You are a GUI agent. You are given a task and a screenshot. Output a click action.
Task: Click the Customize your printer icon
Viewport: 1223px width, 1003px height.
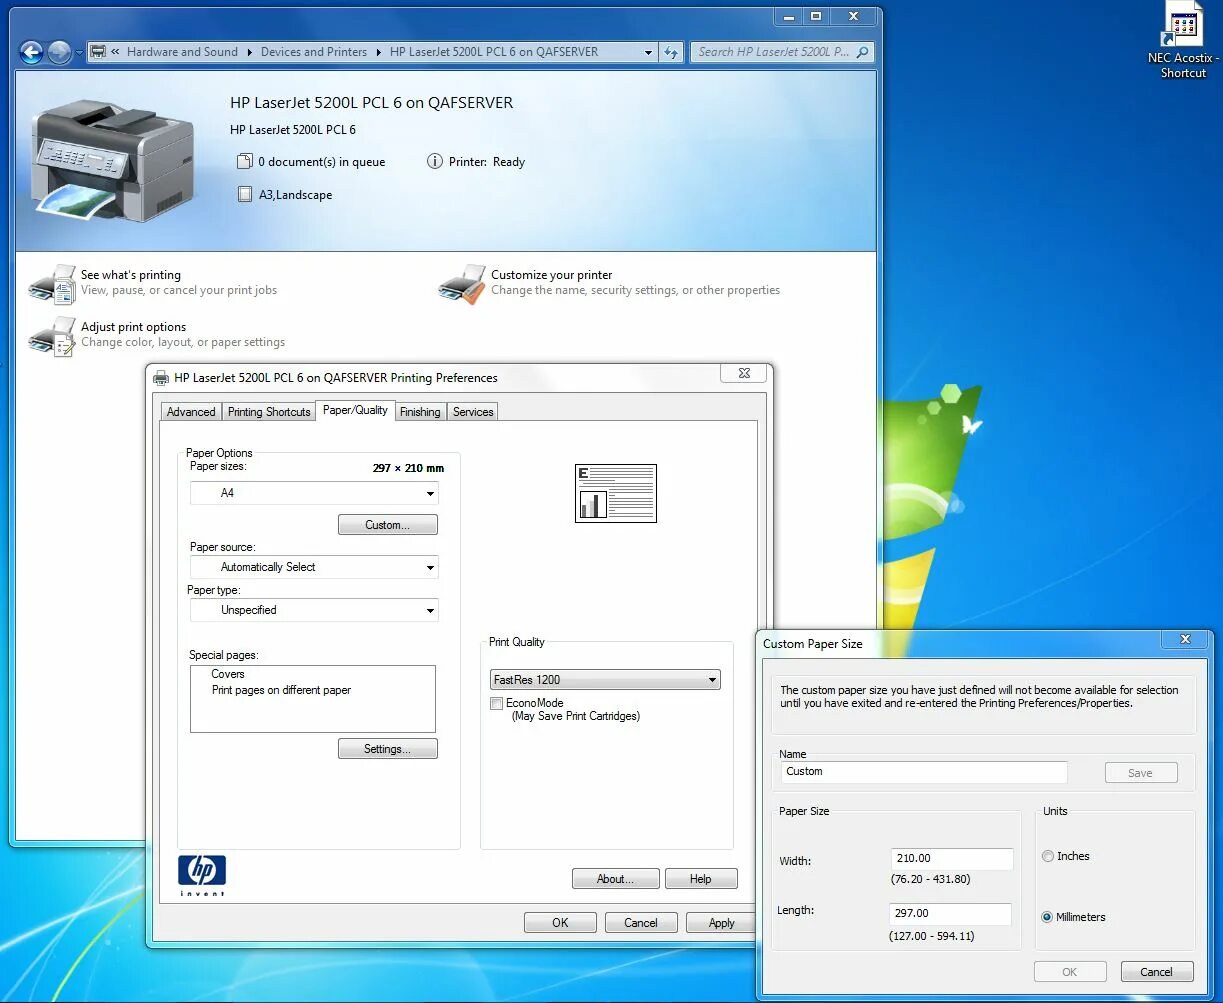coord(461,283)
